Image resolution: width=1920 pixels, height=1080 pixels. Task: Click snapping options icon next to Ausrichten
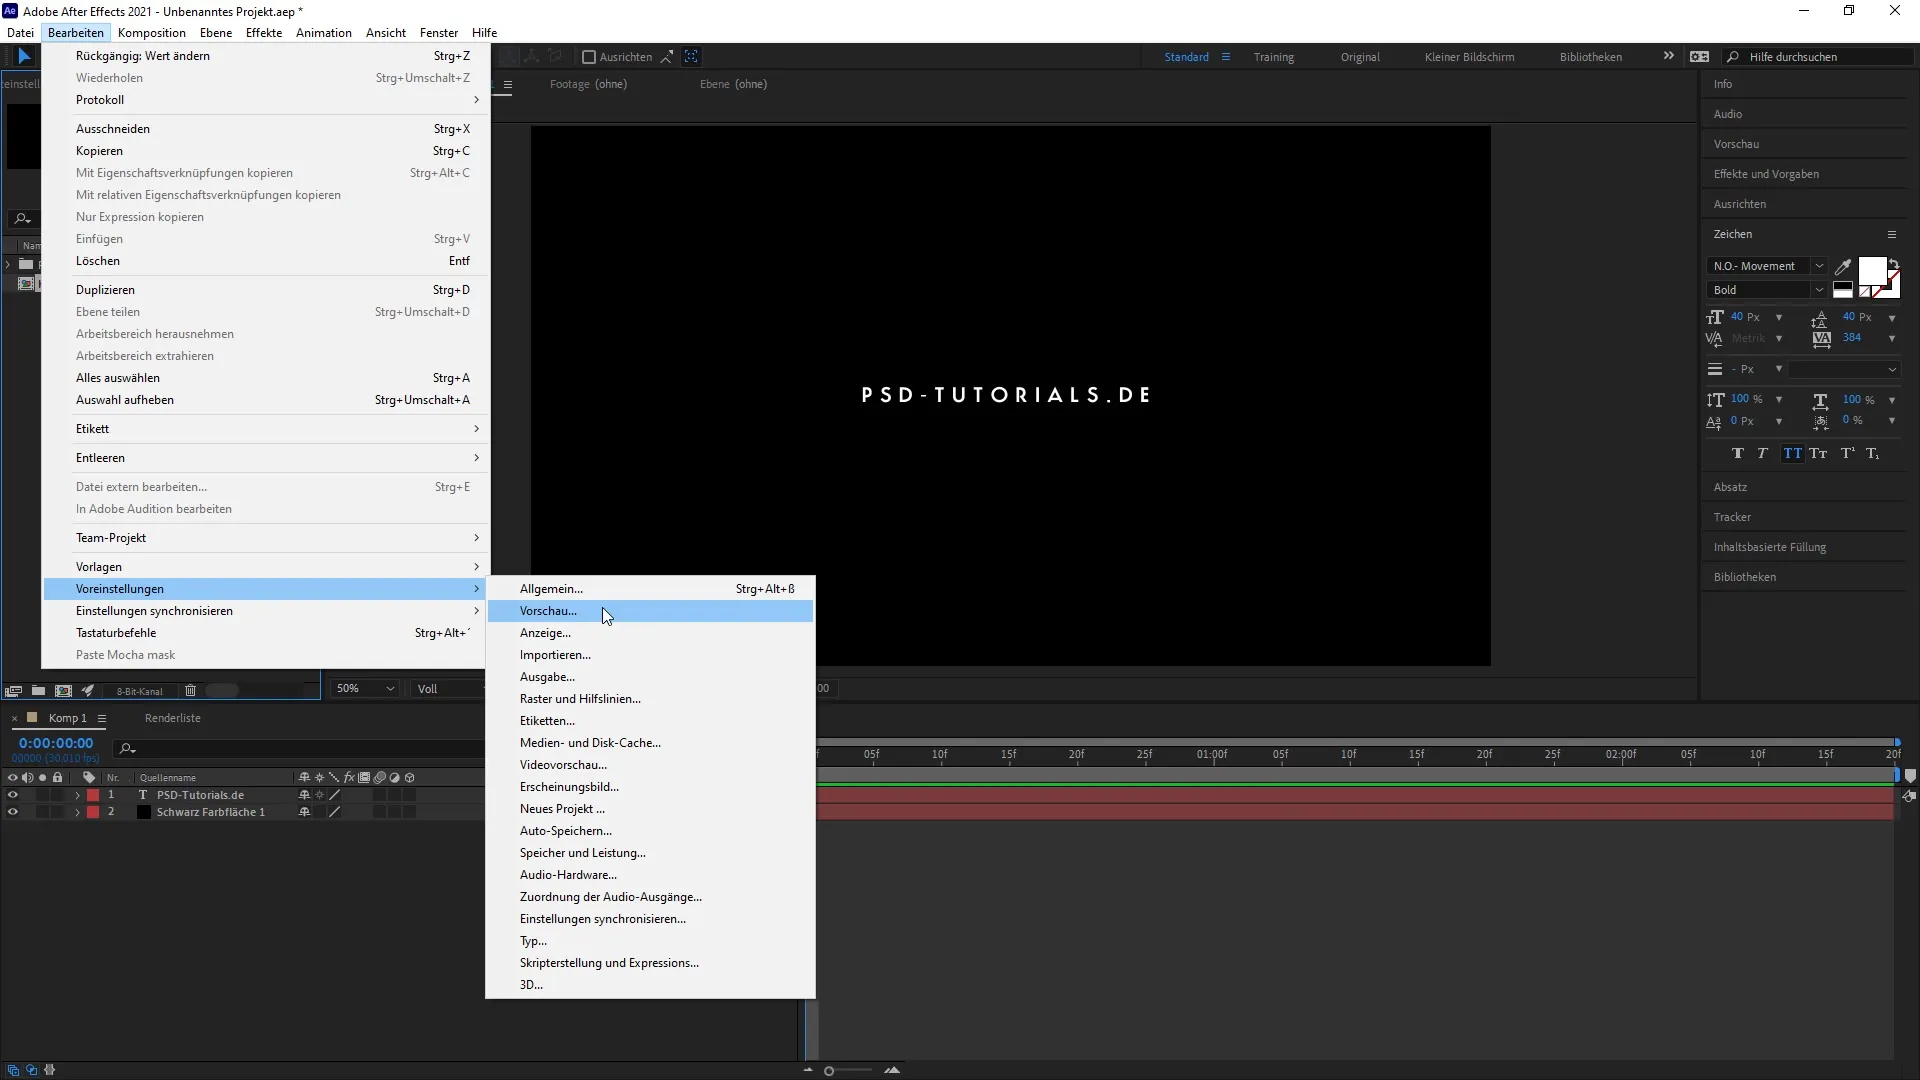[x=667, y=57]
